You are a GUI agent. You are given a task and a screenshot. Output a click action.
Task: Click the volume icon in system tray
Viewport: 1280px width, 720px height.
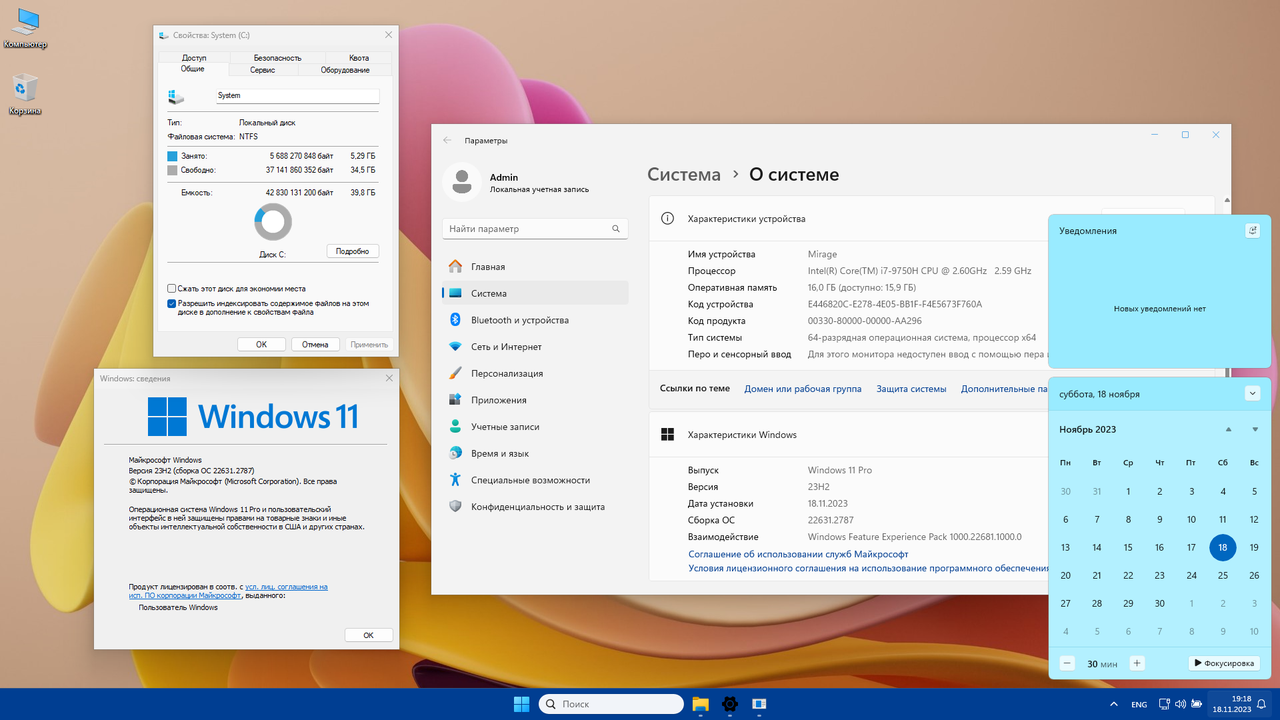(1181, 704)
